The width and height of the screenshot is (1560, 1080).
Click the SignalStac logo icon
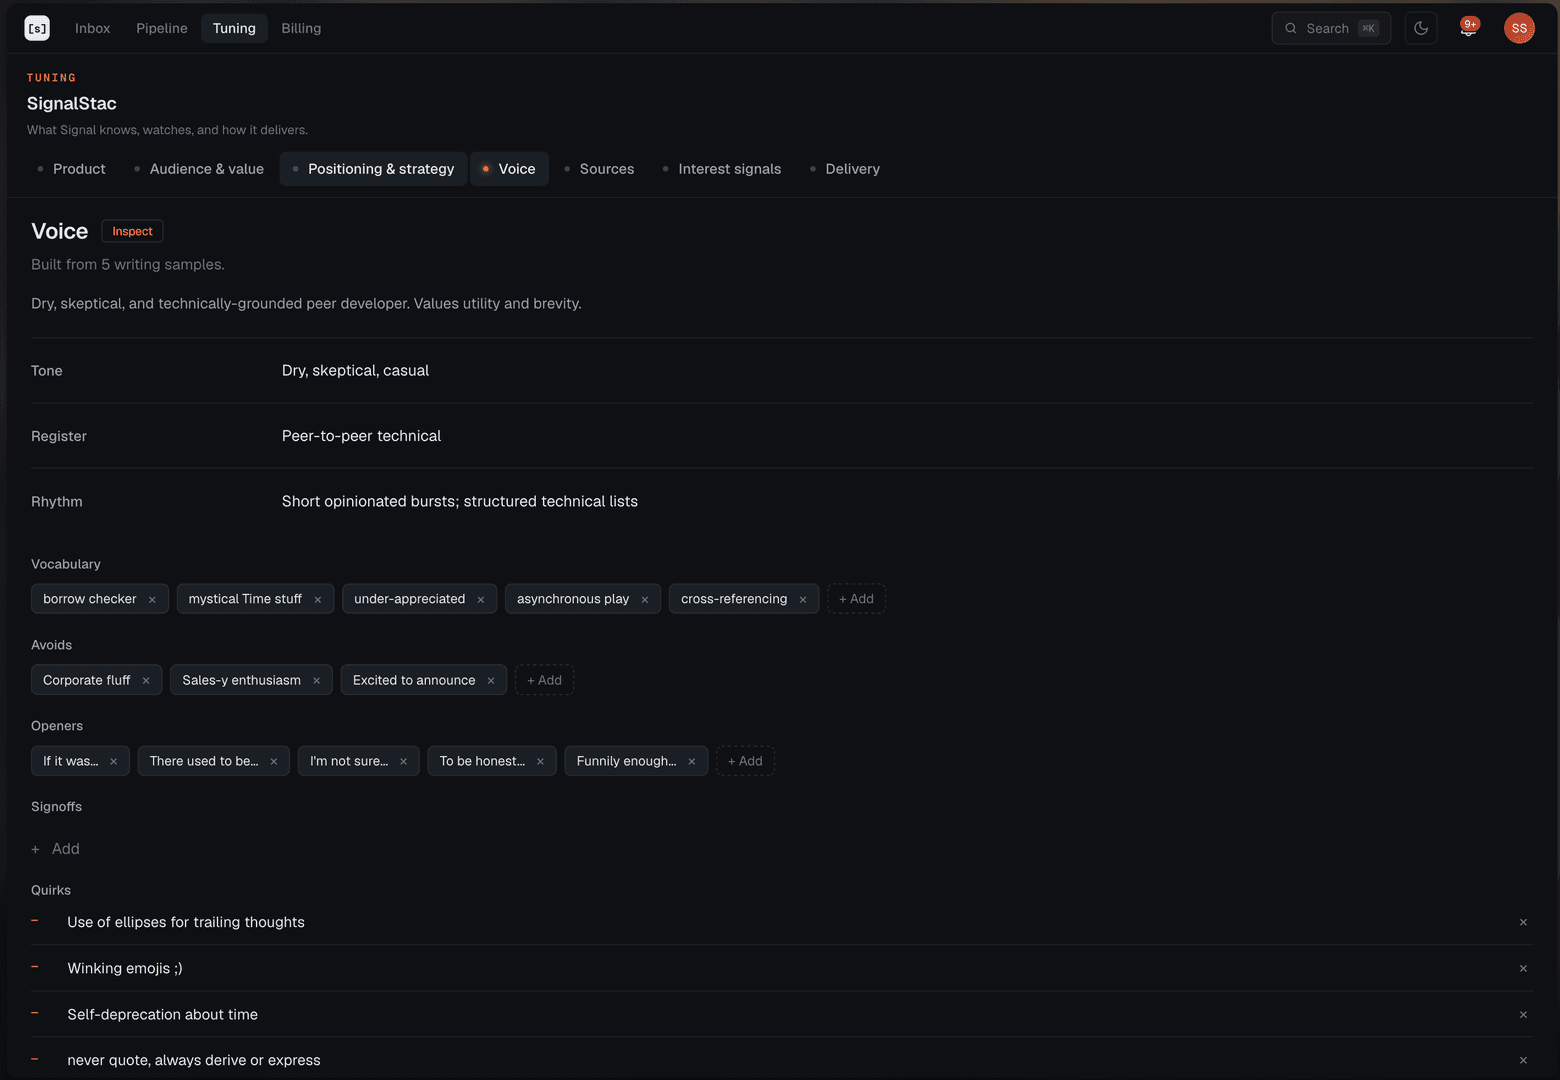click(37, 28)
